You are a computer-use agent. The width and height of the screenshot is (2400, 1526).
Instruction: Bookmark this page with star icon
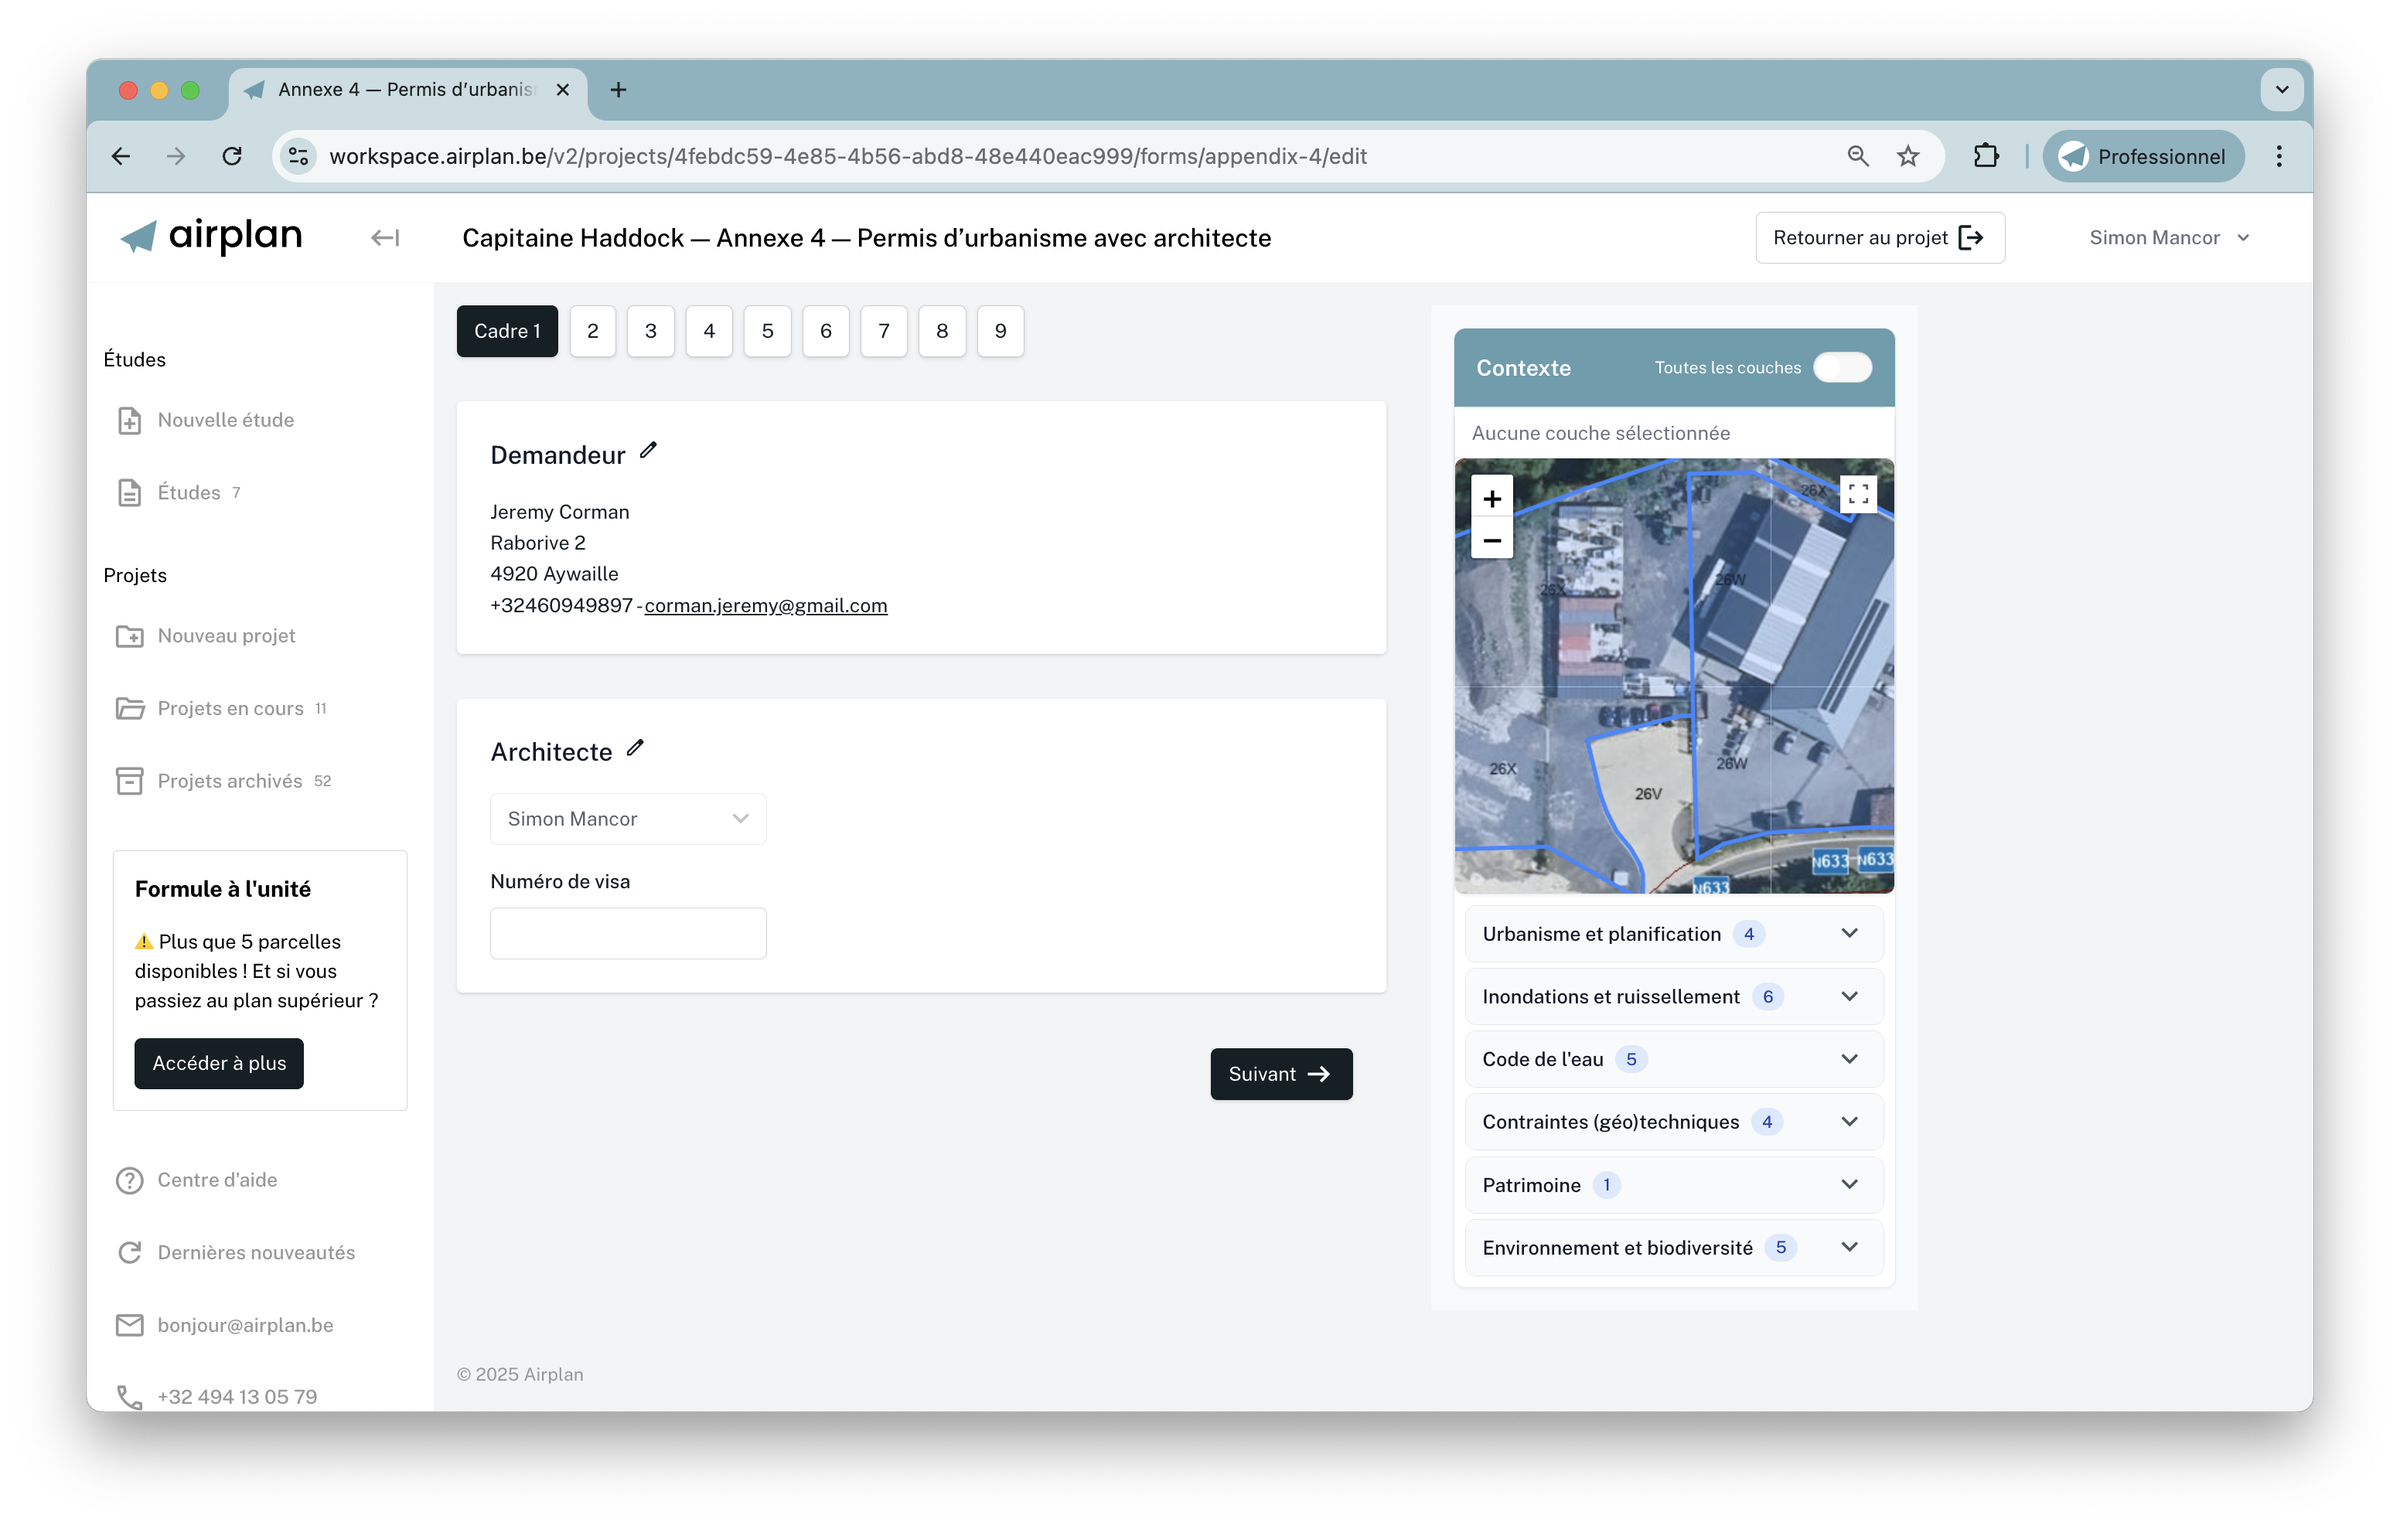click(1908, 156)
